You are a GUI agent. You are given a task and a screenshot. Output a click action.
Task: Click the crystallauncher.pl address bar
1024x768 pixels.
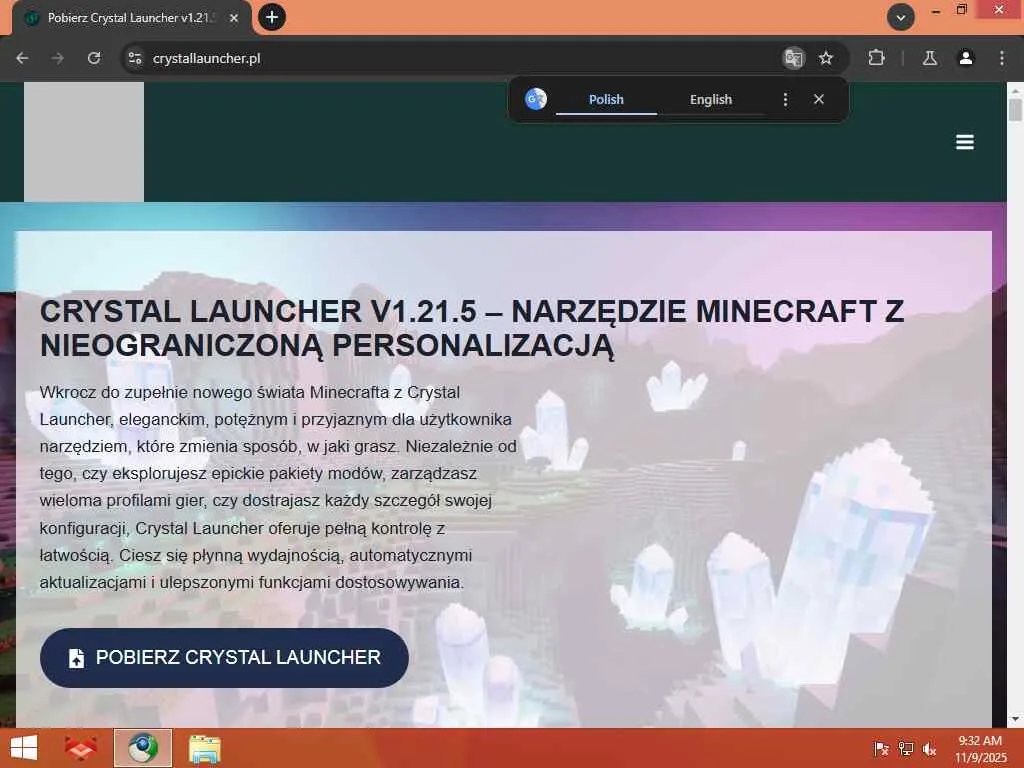(x=457, y=58)
